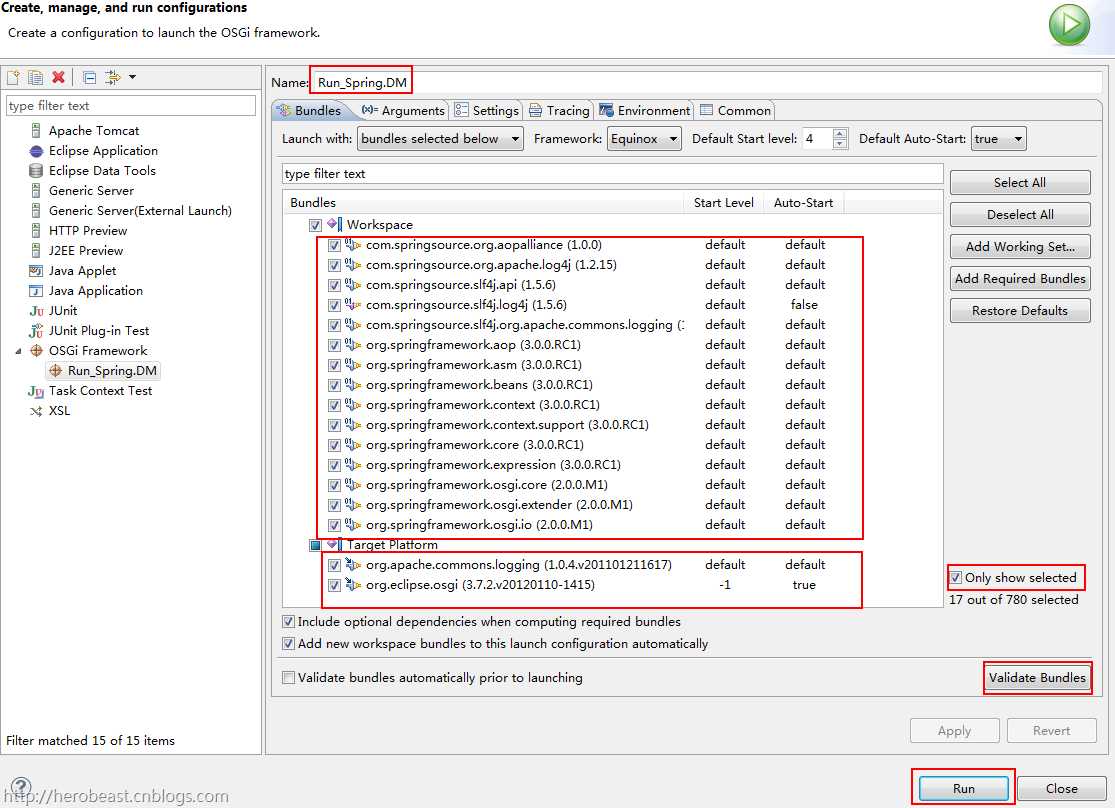The width and height of the screenshot is (1115, 808).
Task: Collapse the OSGi Framework tree node
Action: pyautogui.click(x=18, y=351)
